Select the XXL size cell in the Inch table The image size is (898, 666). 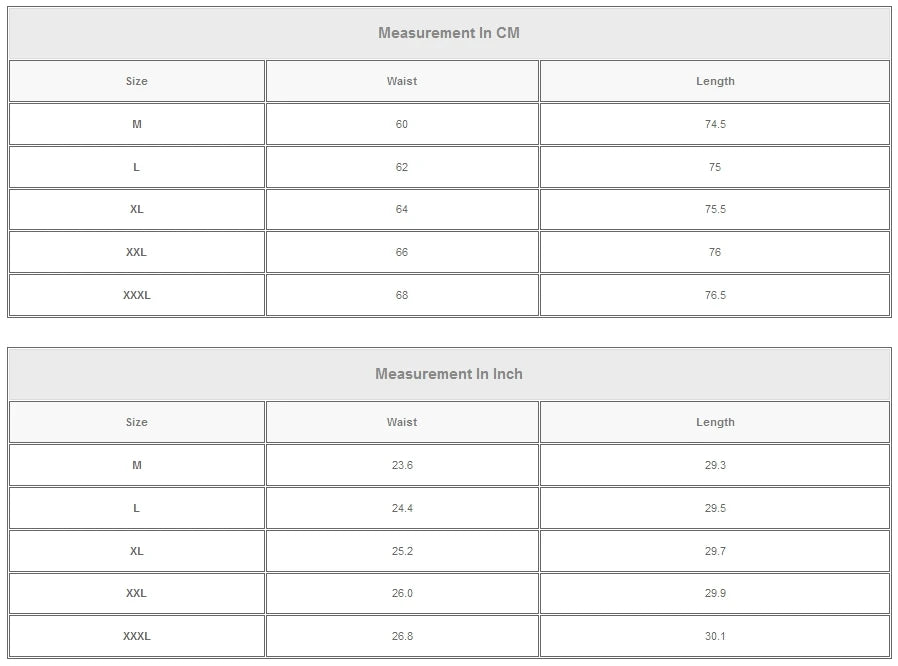pyautogui.click(x=137, y=593)
